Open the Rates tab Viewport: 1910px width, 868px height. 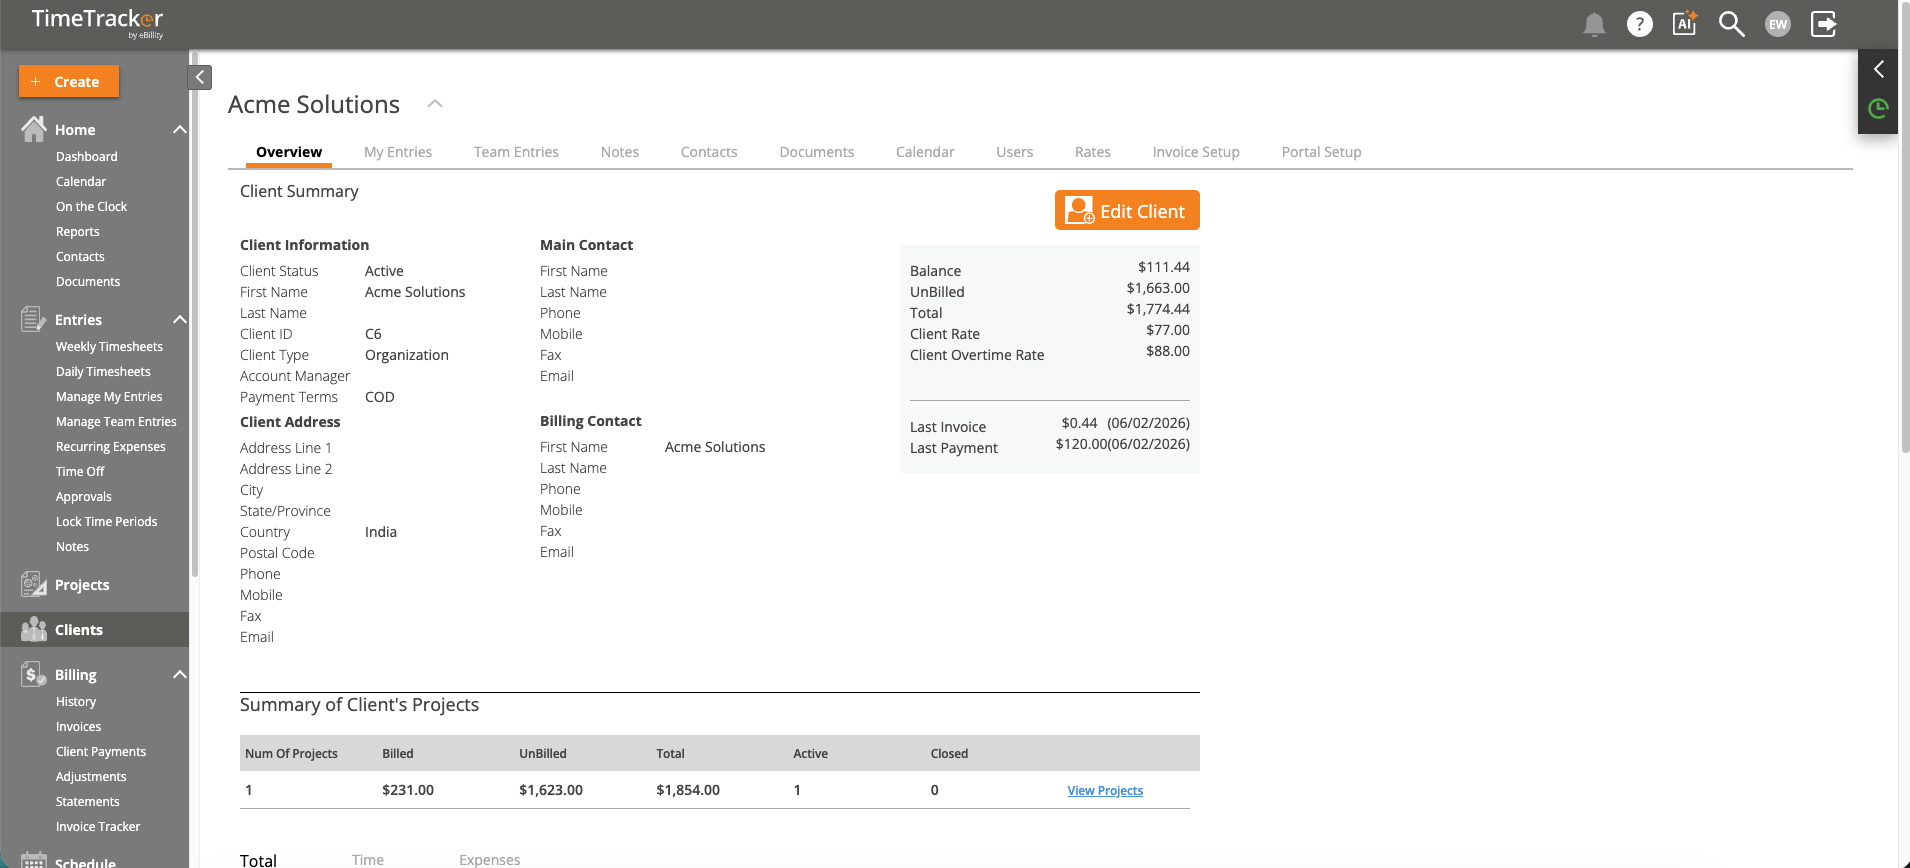[x=1093, y=152]
